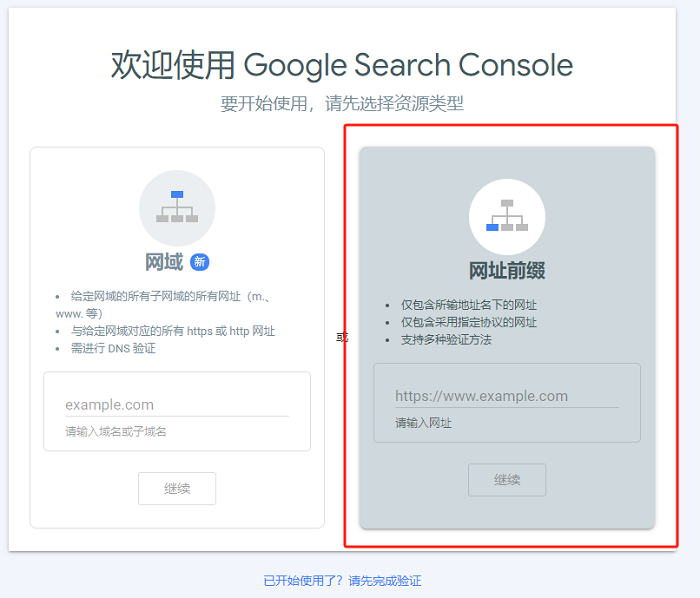Click the 与给定网域对应的所有 https 或 http 网址 text

pyautogui.click(x=173, y=331)
